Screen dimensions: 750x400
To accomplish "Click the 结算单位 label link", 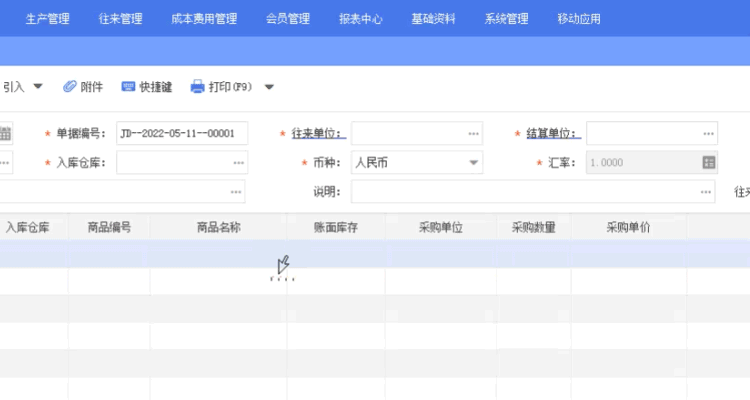I will point(552,134).
